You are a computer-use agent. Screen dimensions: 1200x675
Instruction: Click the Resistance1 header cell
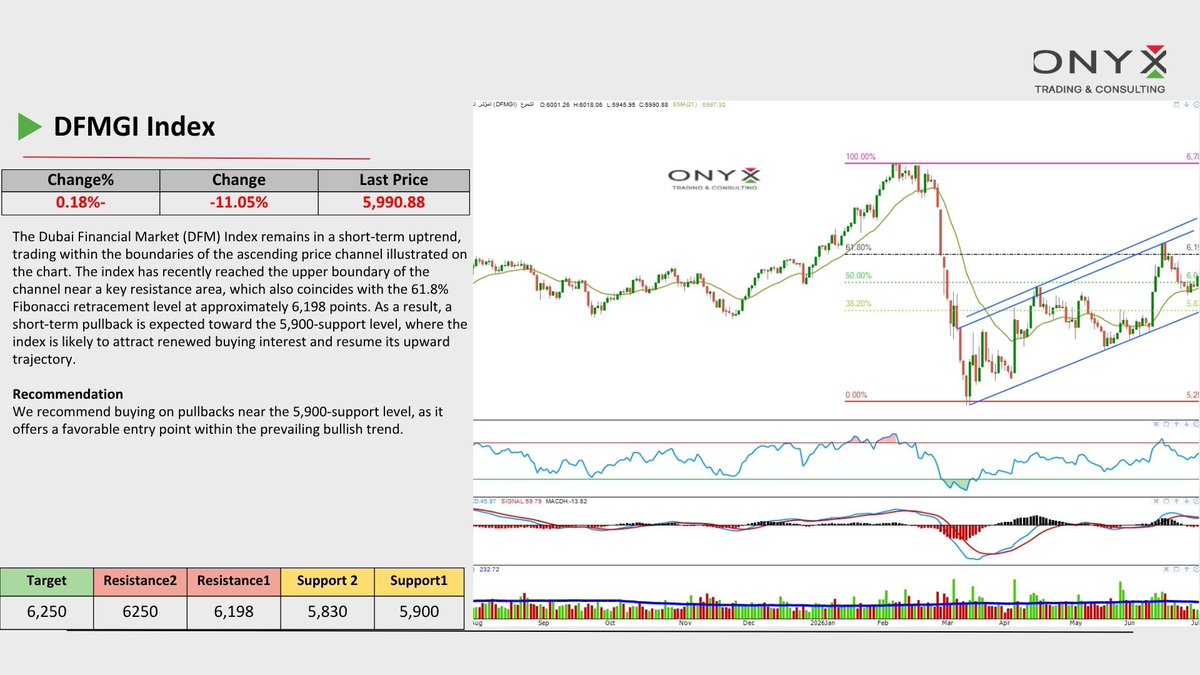point(233,580)
